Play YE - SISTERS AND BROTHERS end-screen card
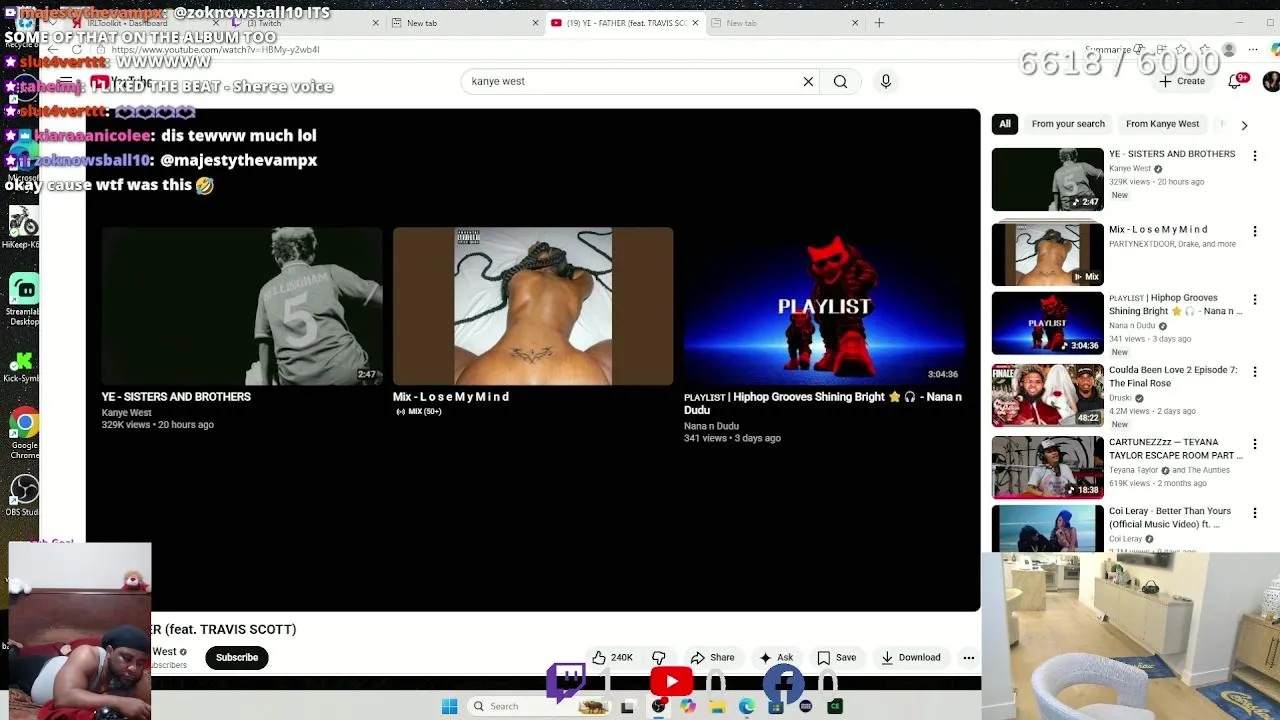 pos(241,306)
